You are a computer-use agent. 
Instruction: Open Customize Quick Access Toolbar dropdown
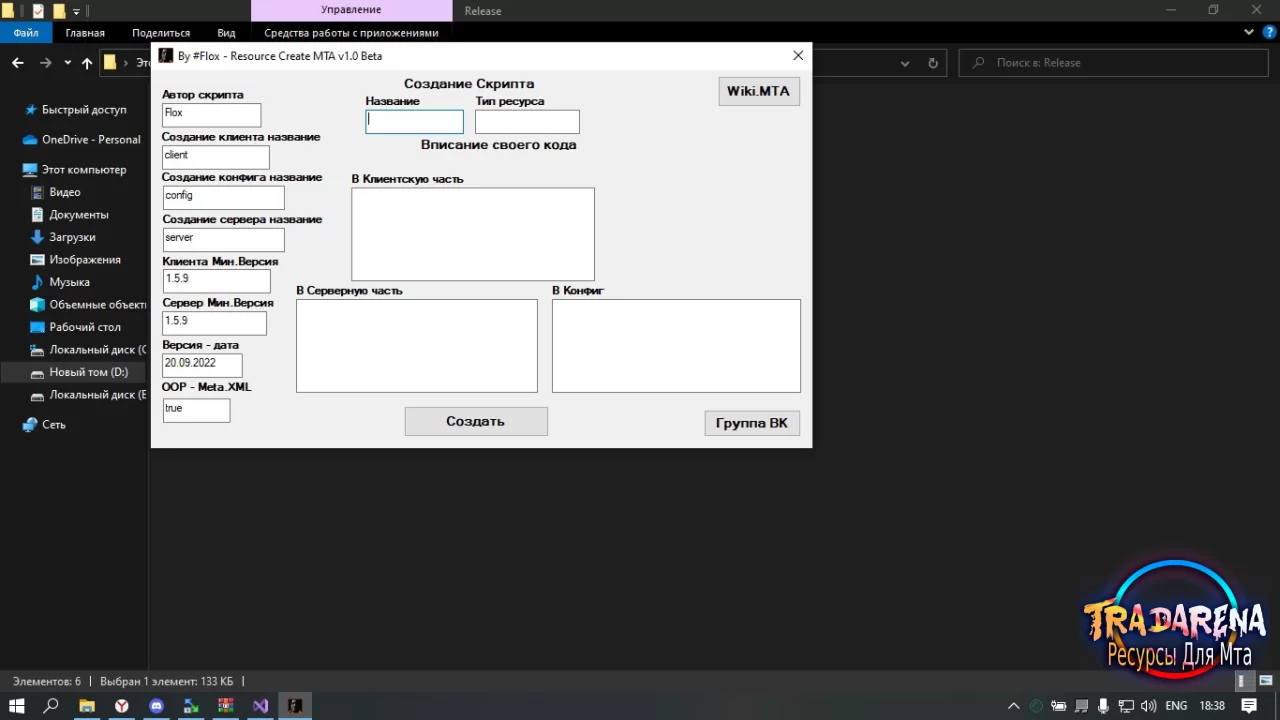coord(76,11)
